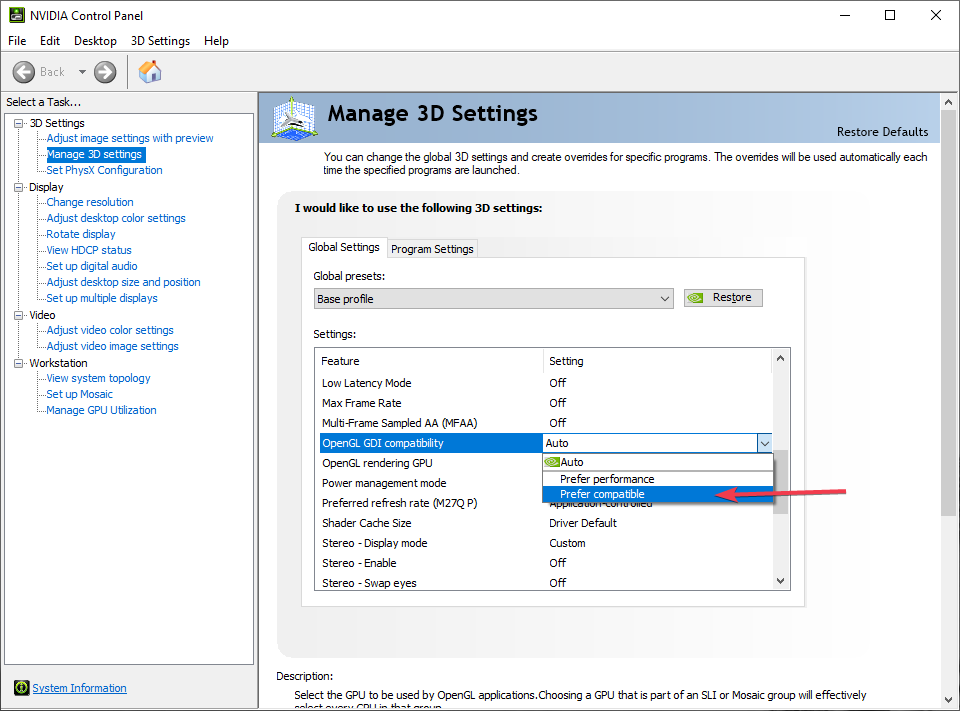Select OpenGL GDI compatibility feature row
This screenshot has width=960, height=711.
pos(431,443)
